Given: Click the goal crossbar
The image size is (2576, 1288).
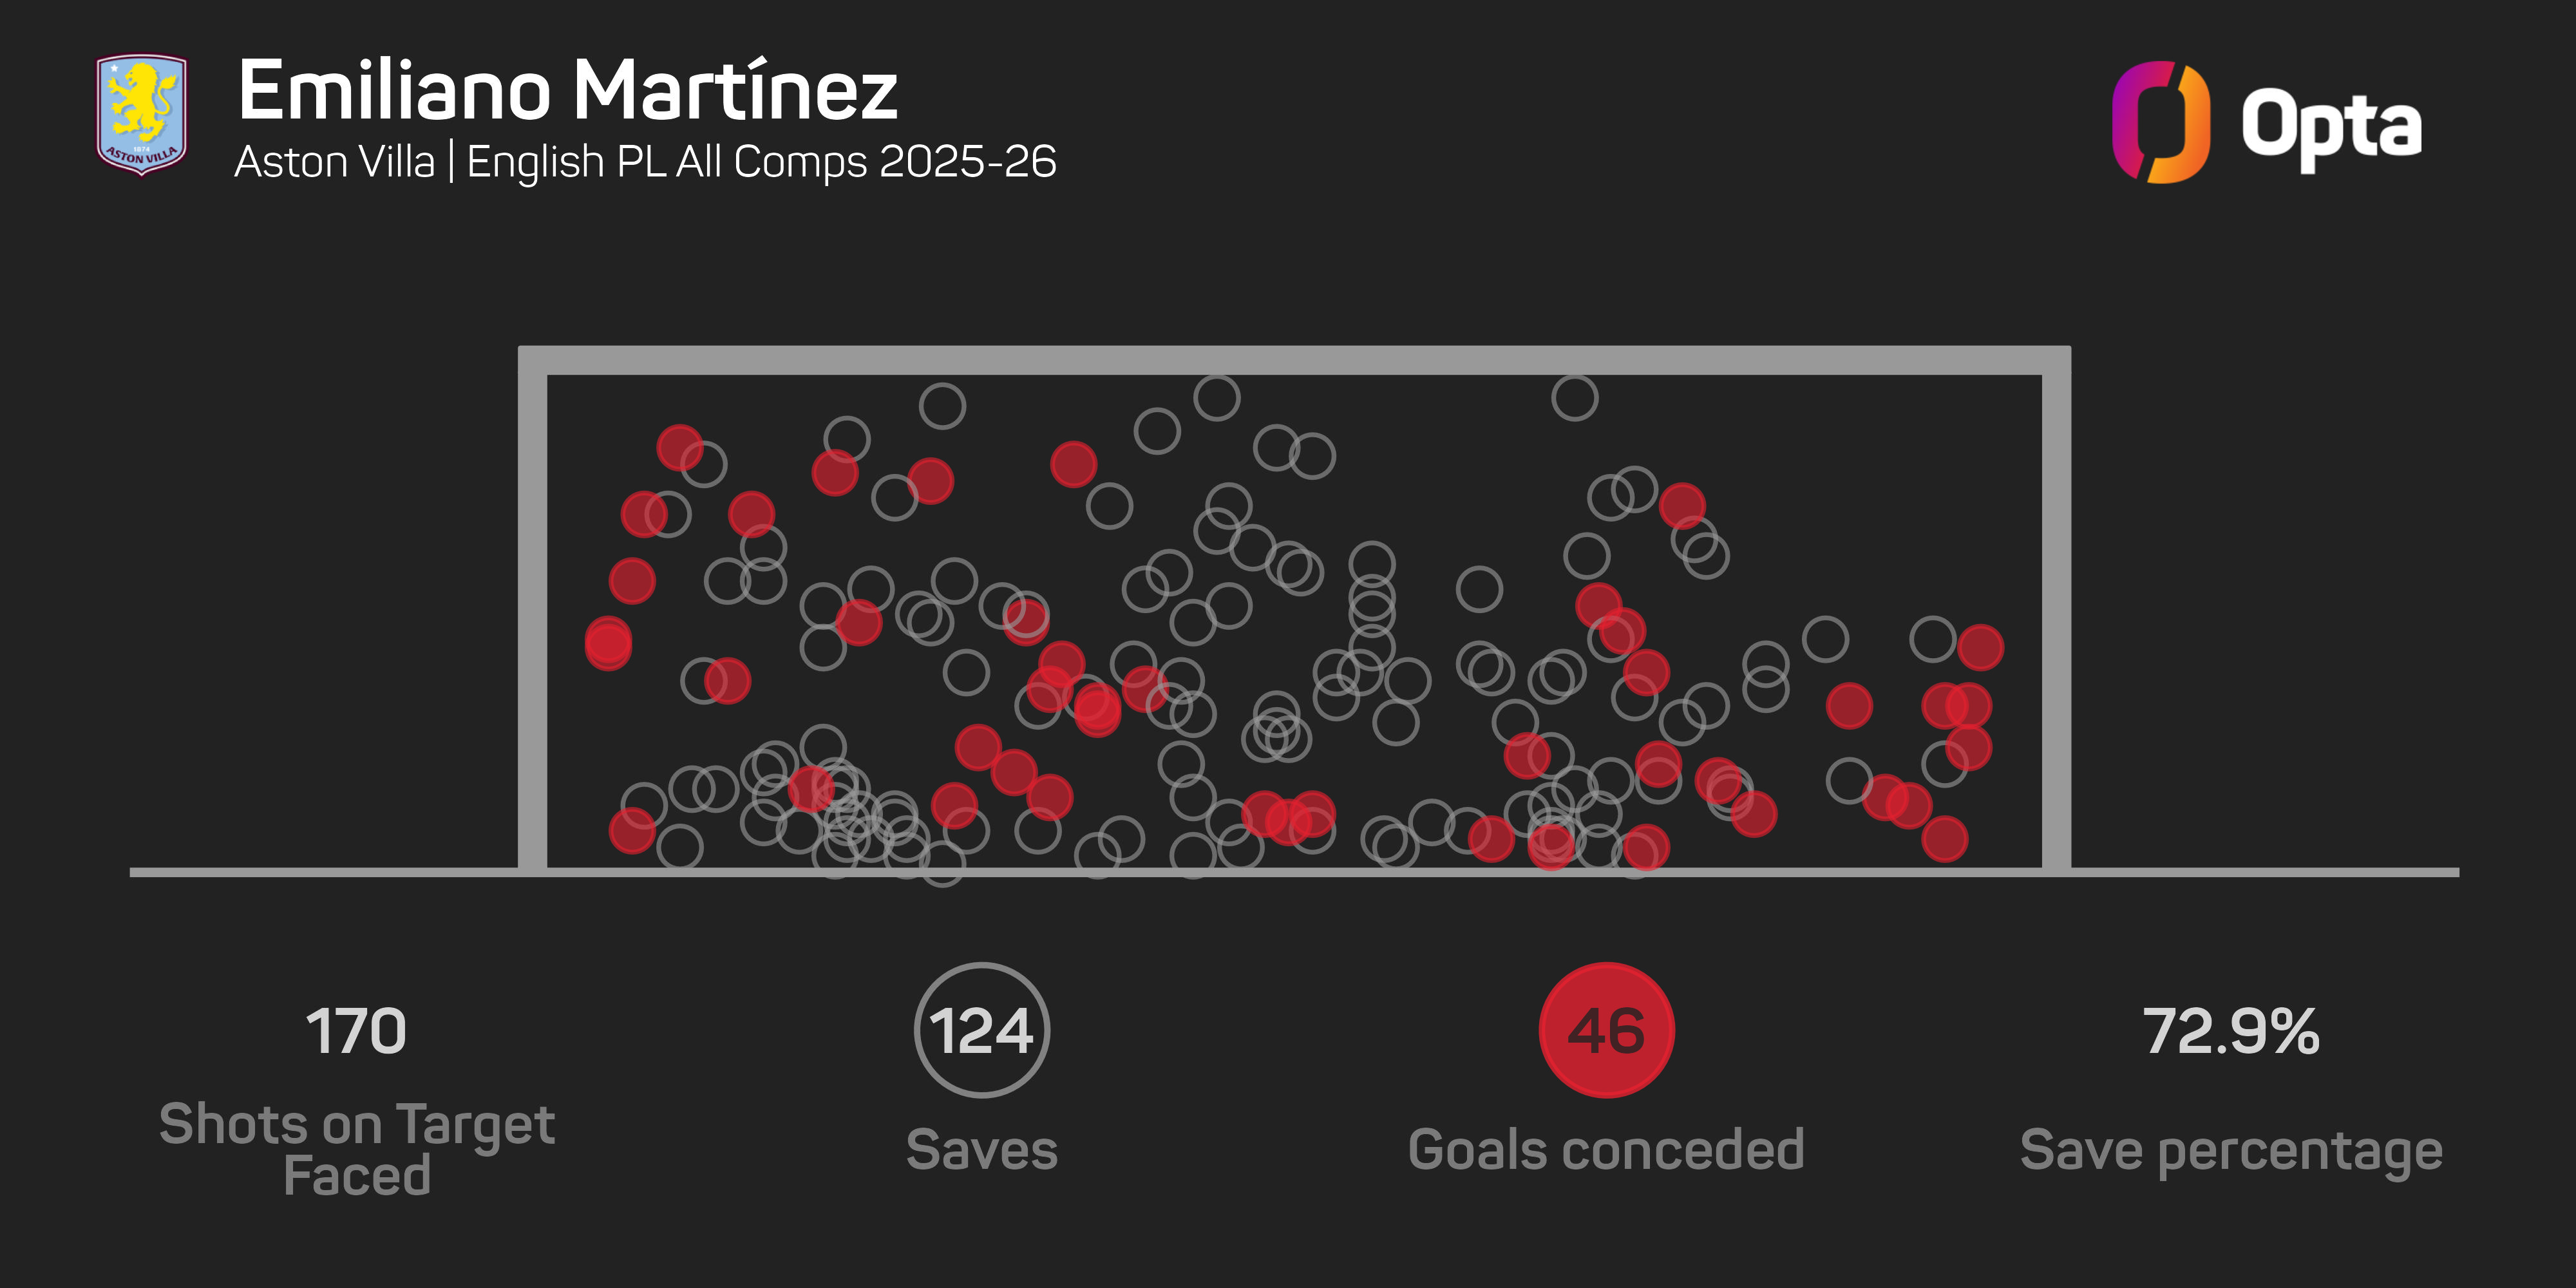Looking at the screenshot, I should (x=1294, y=360).
